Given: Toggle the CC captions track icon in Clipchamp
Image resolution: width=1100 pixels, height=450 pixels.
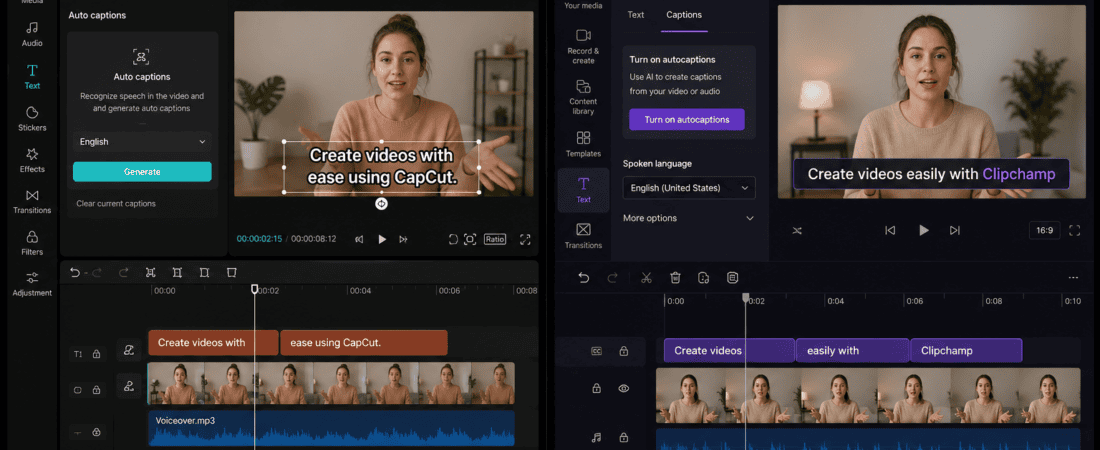Looking at the screenshot, I should (x=596, y=351).
